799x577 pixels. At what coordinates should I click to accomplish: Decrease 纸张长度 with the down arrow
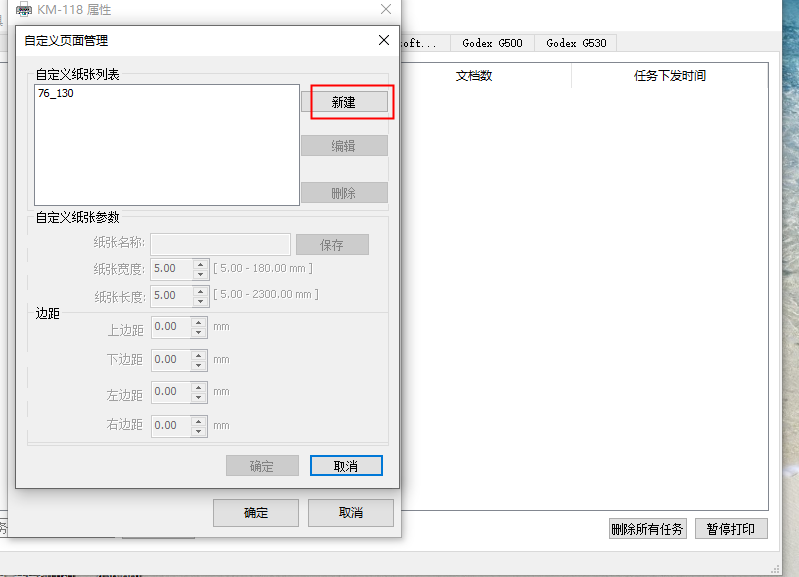(200, 301)
